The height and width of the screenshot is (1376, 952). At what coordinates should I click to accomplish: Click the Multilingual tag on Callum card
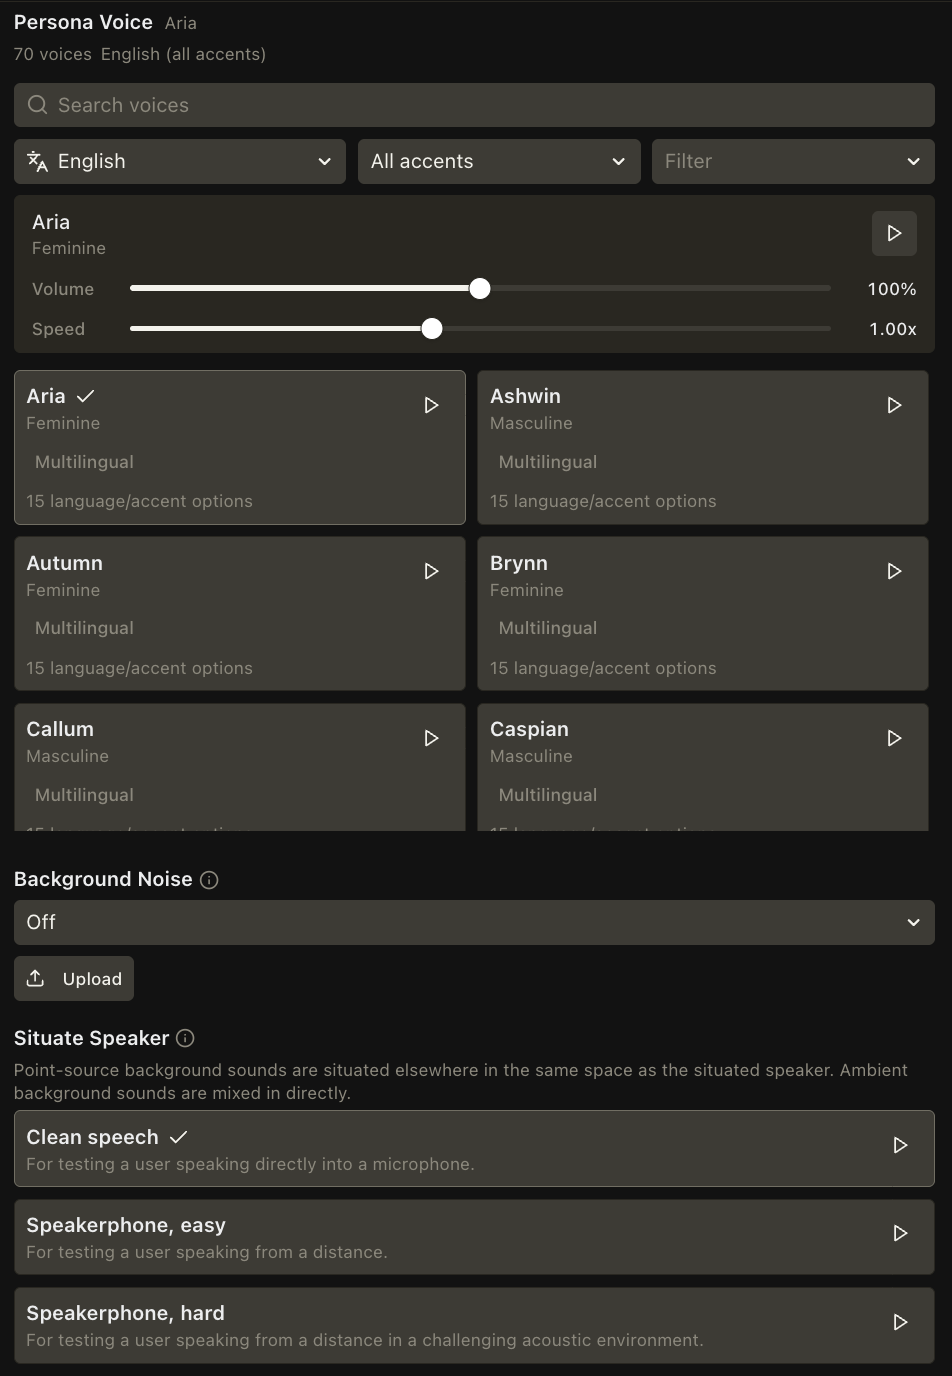coord(84,795)
